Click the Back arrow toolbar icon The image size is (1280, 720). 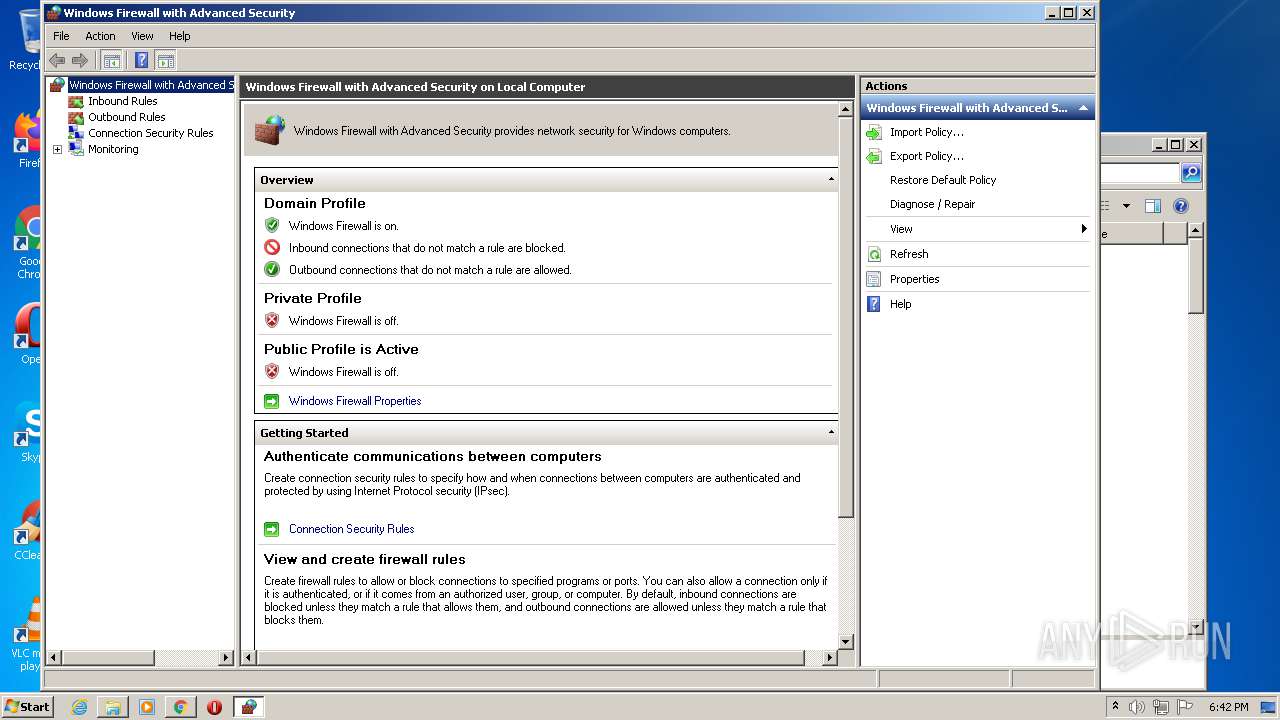57,60
